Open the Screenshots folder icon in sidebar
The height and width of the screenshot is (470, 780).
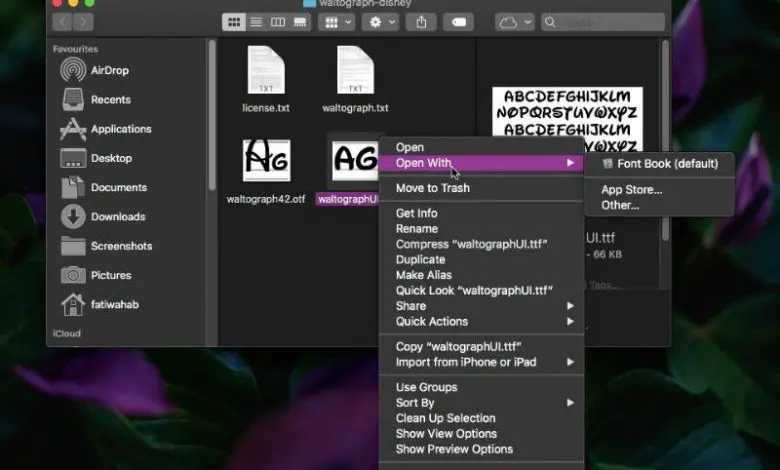[73, 246]
